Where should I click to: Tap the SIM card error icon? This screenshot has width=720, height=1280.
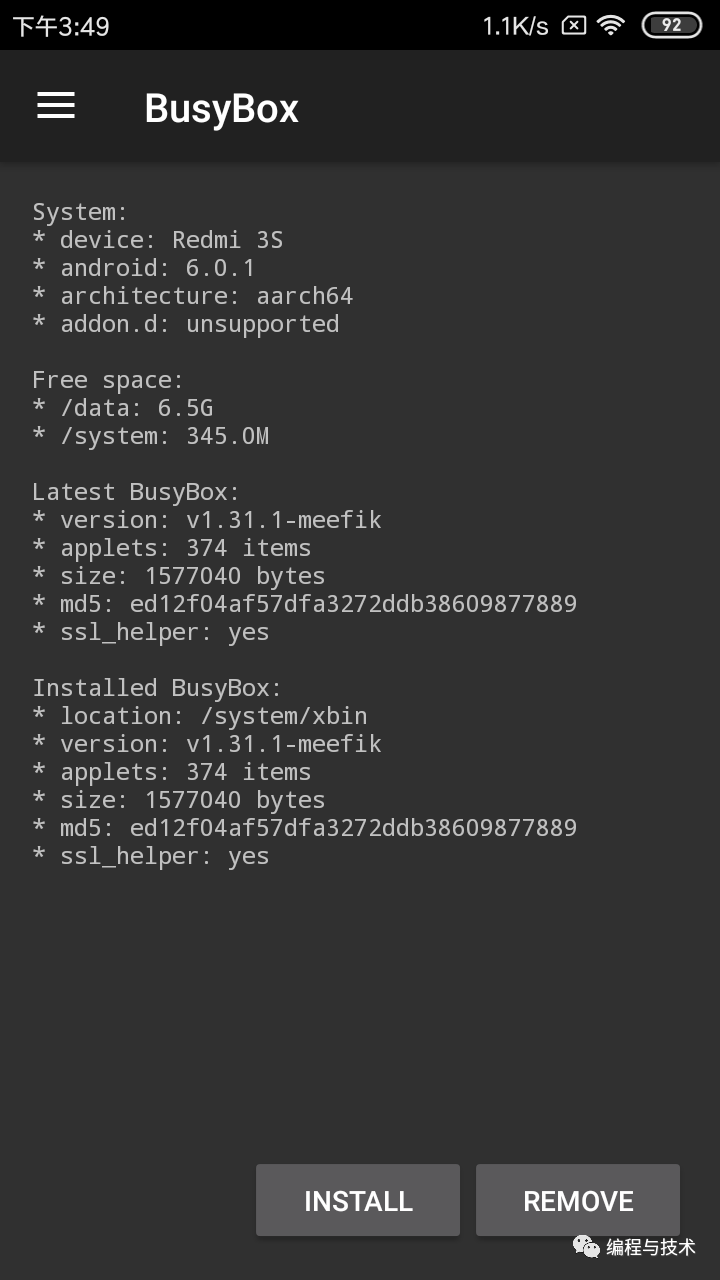click(573, 26)
